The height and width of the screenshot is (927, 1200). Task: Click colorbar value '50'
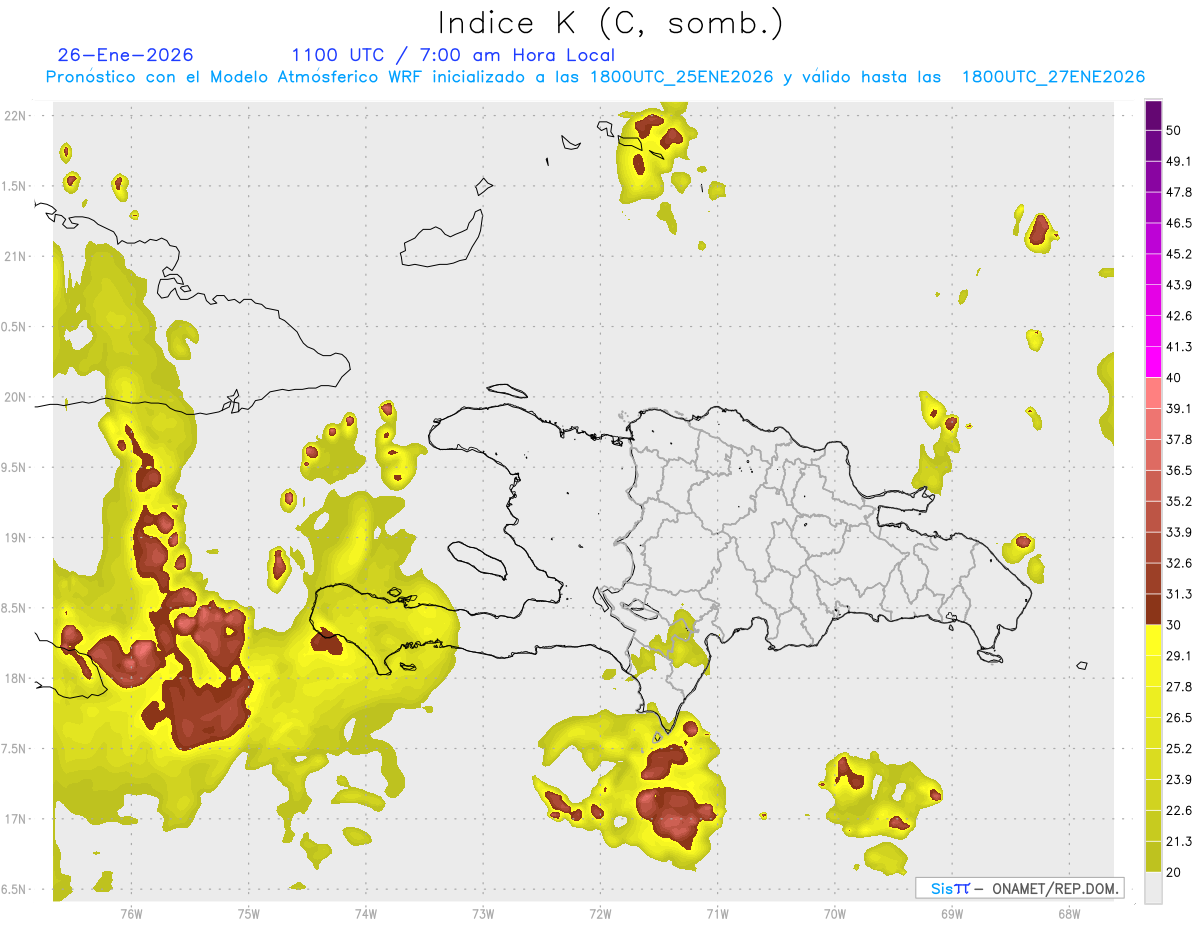[x=1173, y=130]
